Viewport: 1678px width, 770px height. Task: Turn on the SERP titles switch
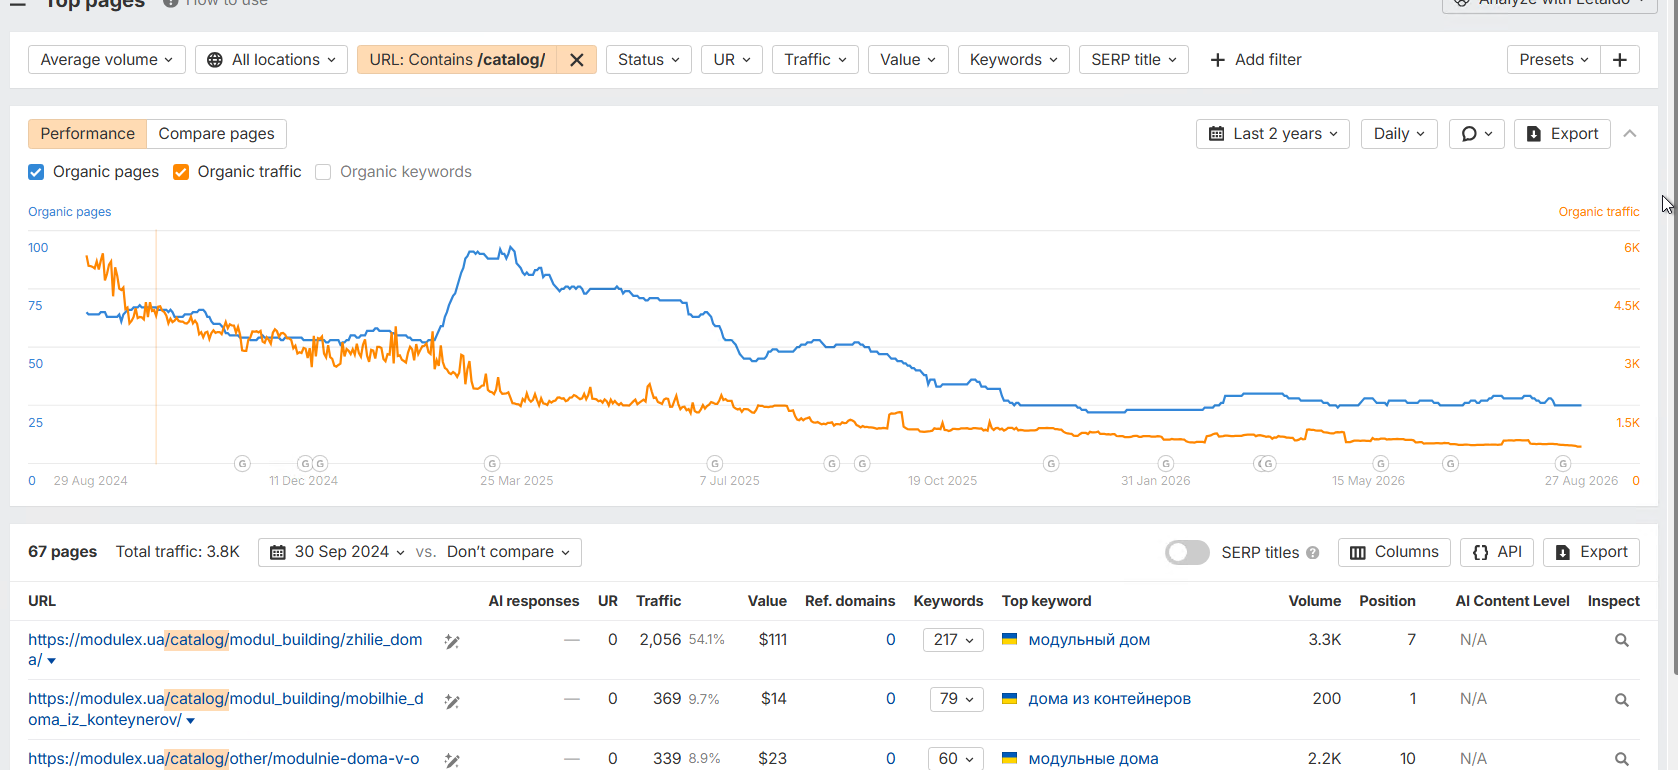[x=1187, y=552]
